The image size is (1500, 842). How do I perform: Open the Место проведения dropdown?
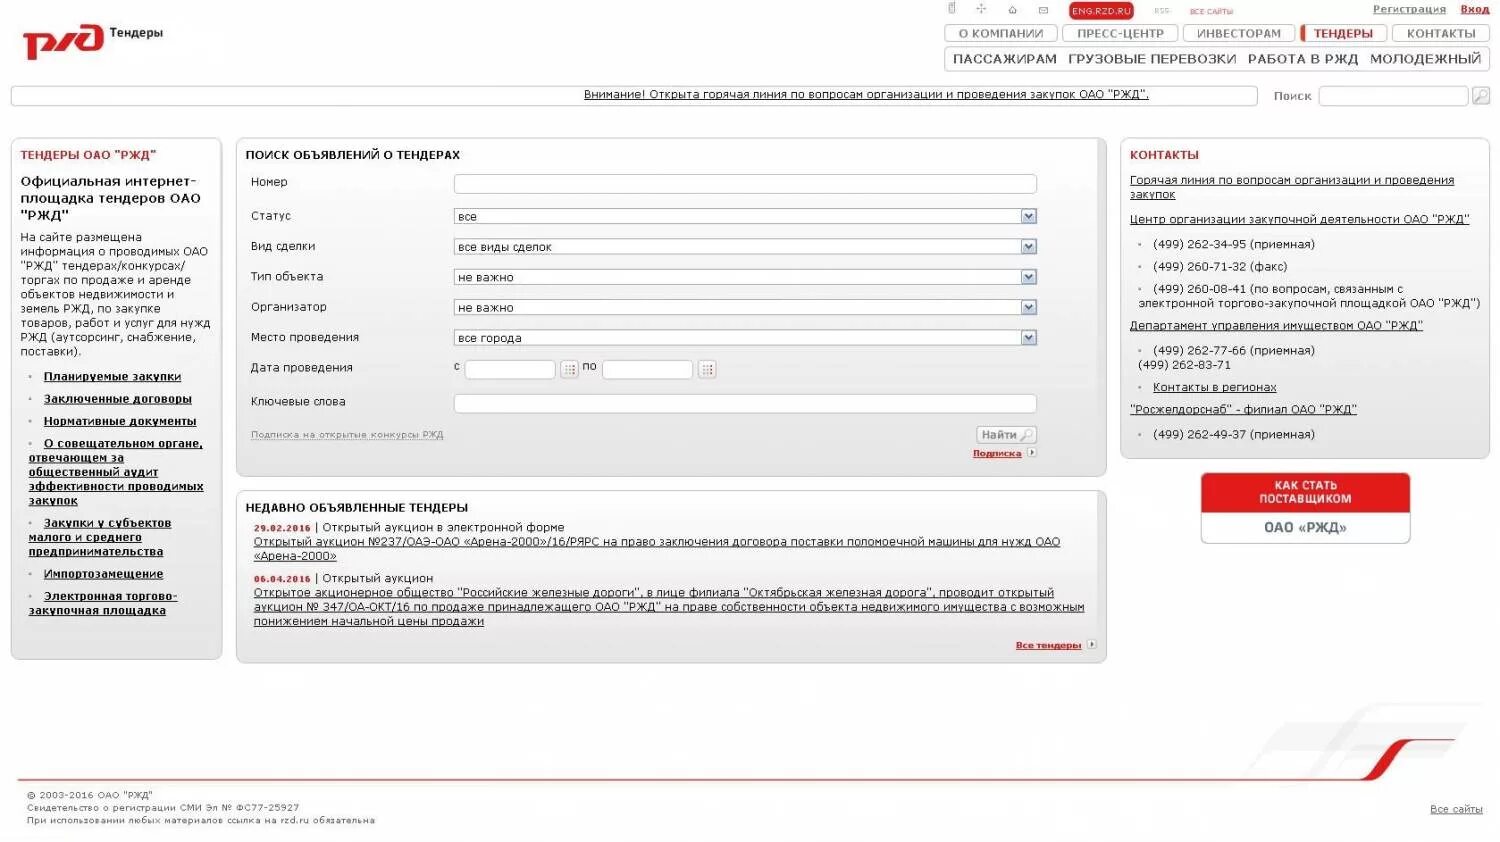745,338
